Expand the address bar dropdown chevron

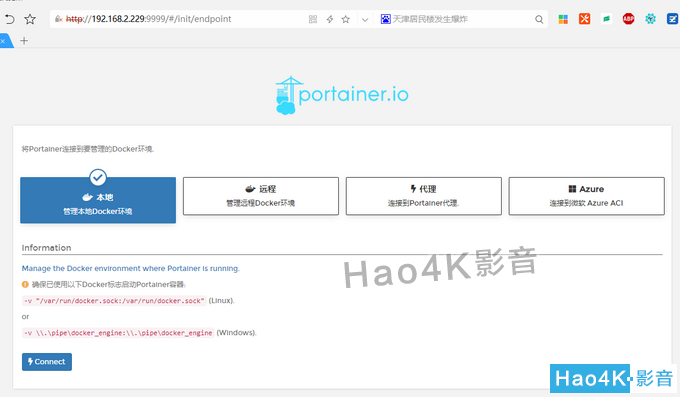tap(365, 20)
